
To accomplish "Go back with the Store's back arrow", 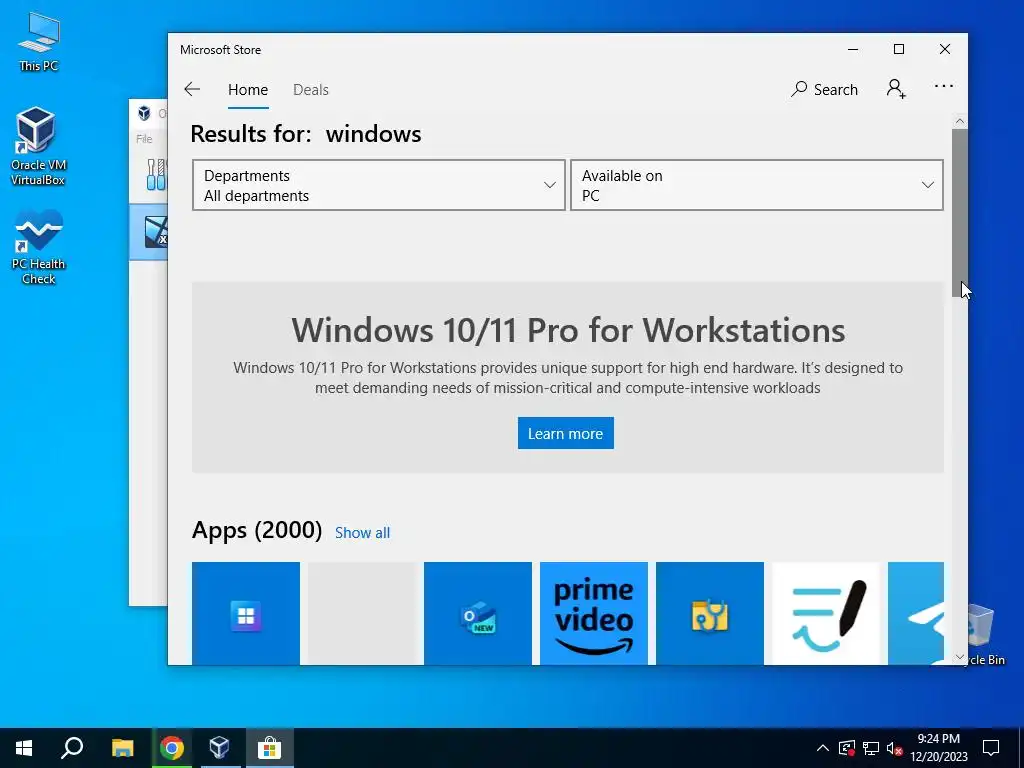I will coord(192,89).
